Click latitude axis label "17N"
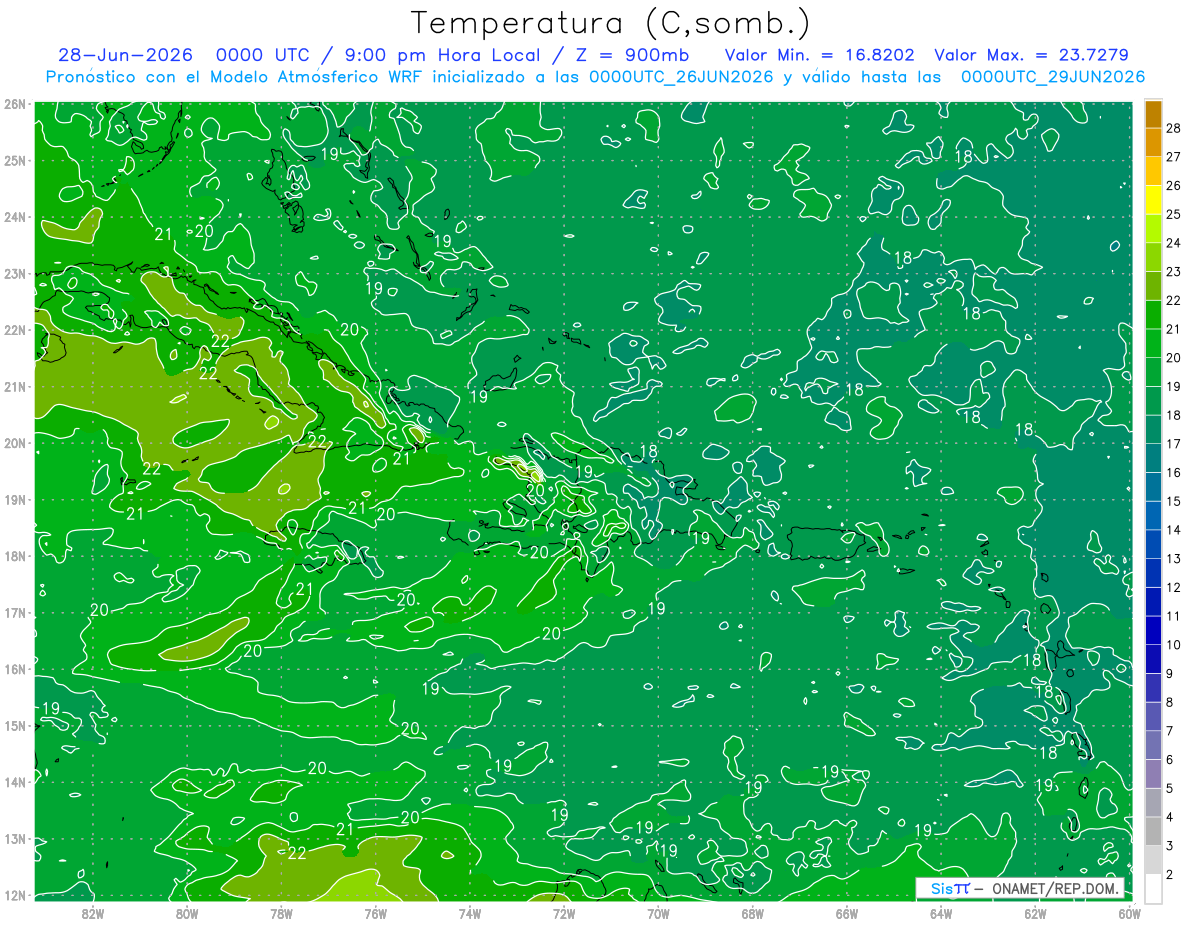The image size is (1200, 927). (15, 612)
